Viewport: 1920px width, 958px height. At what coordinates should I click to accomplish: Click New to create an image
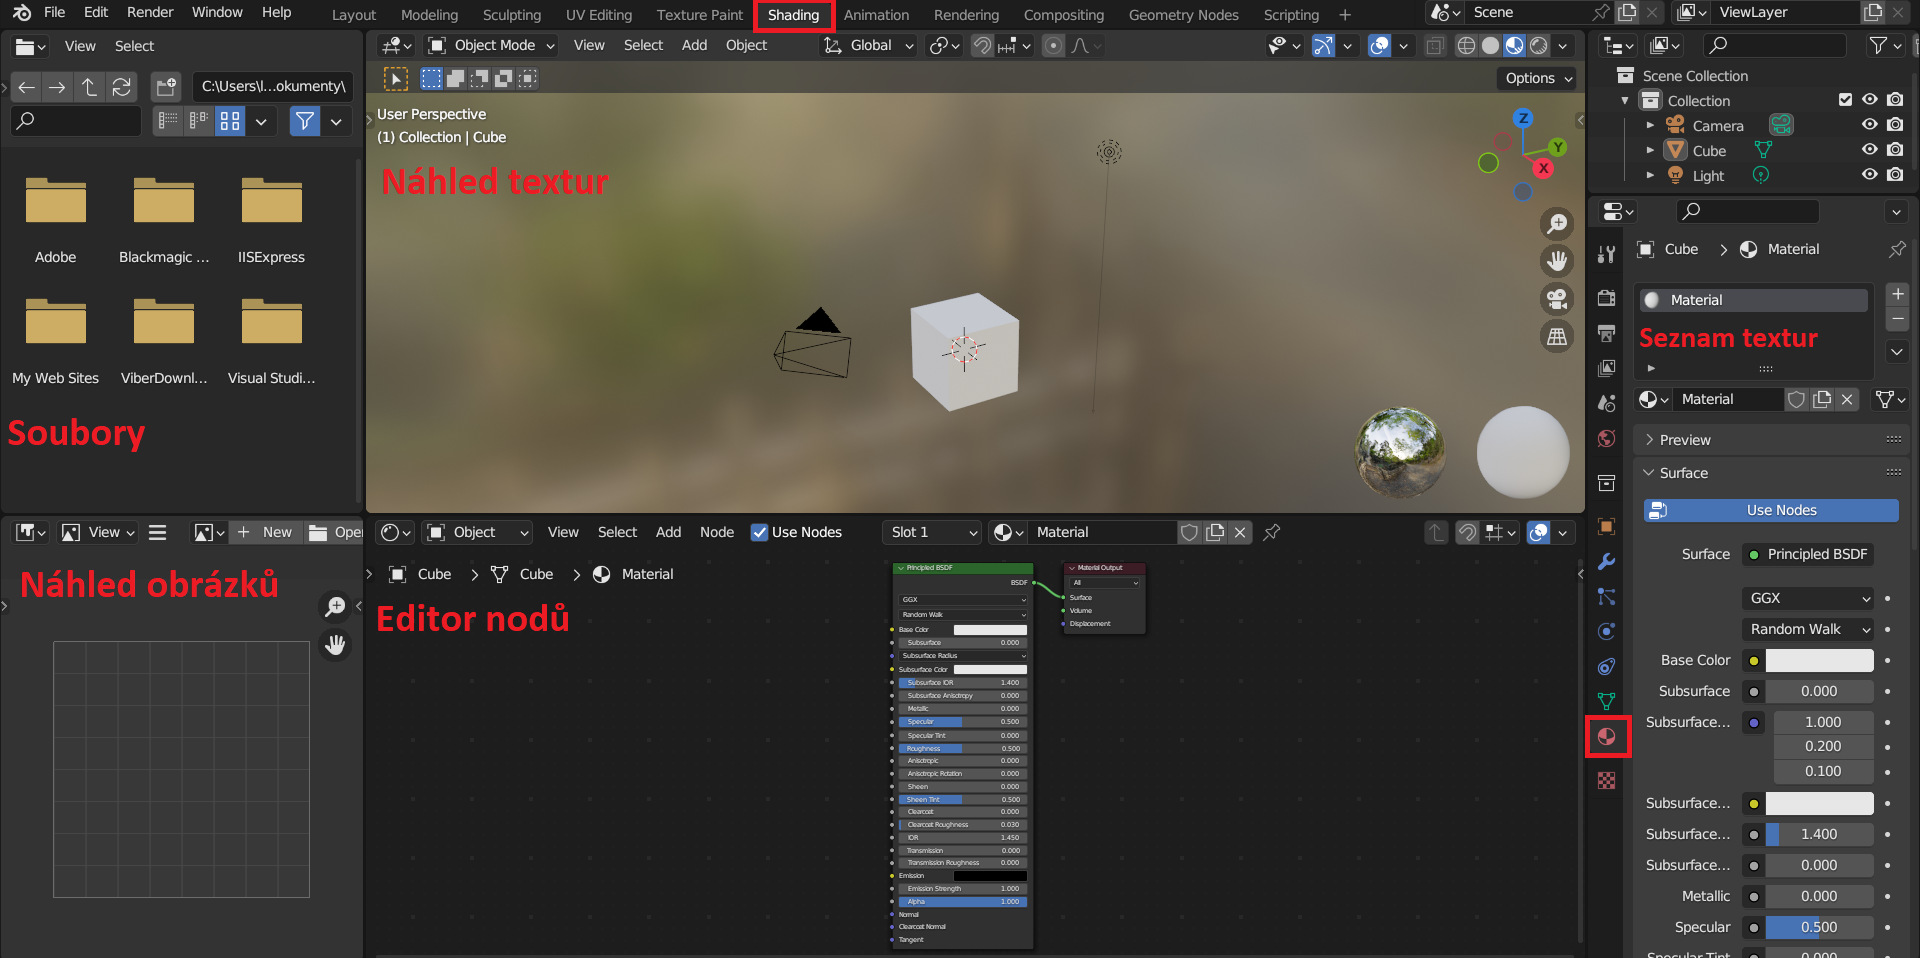[x=267, y=532]
